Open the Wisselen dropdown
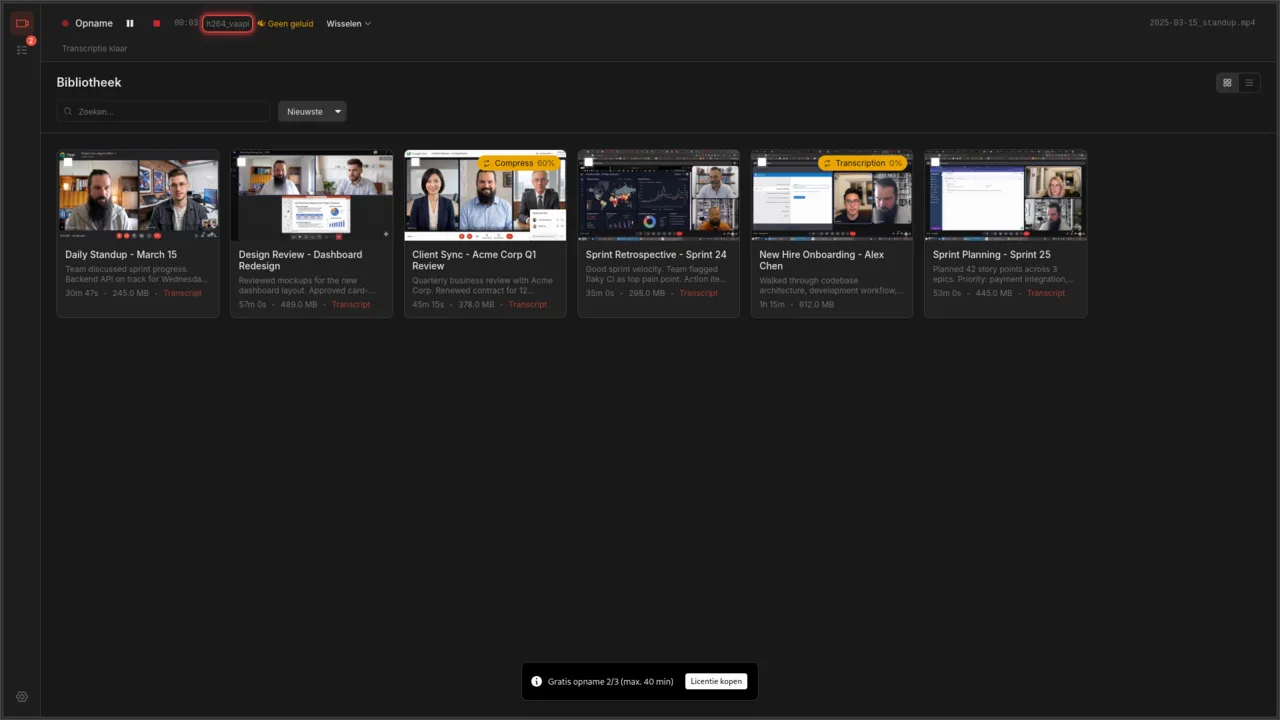Viewport: 1280px width, 720px height. click(349, 23)
